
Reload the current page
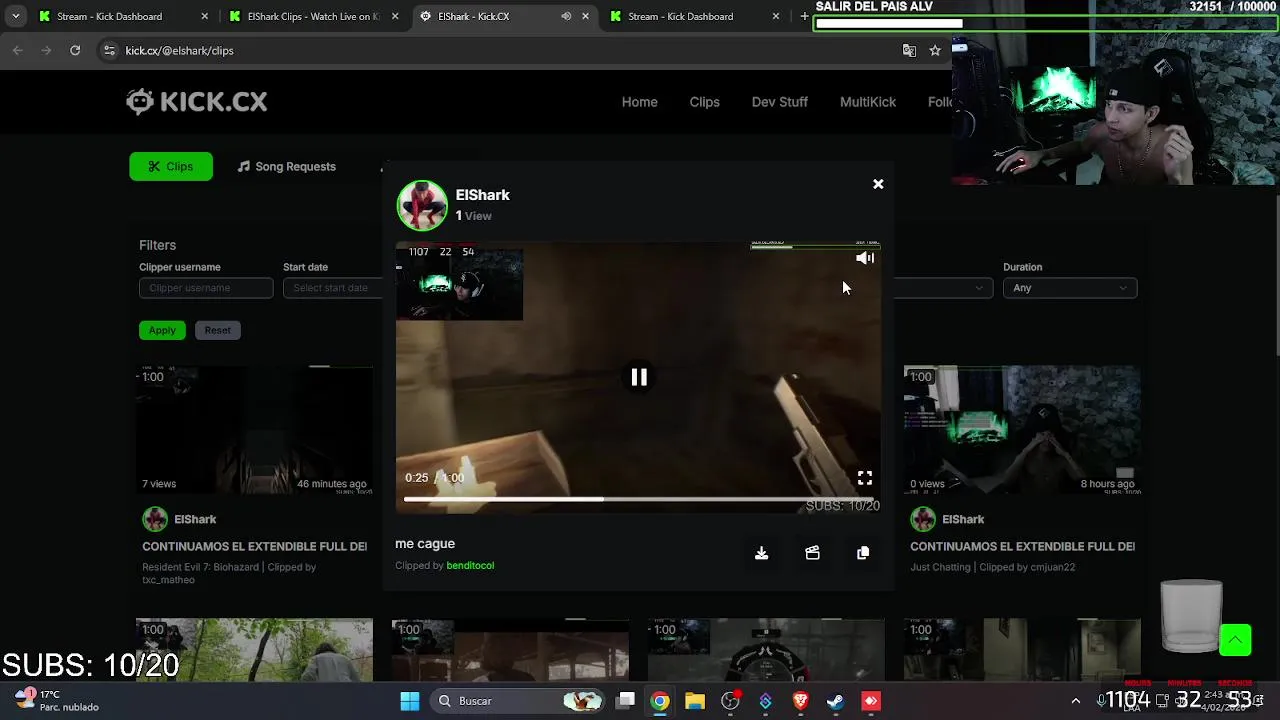point(75,50)
